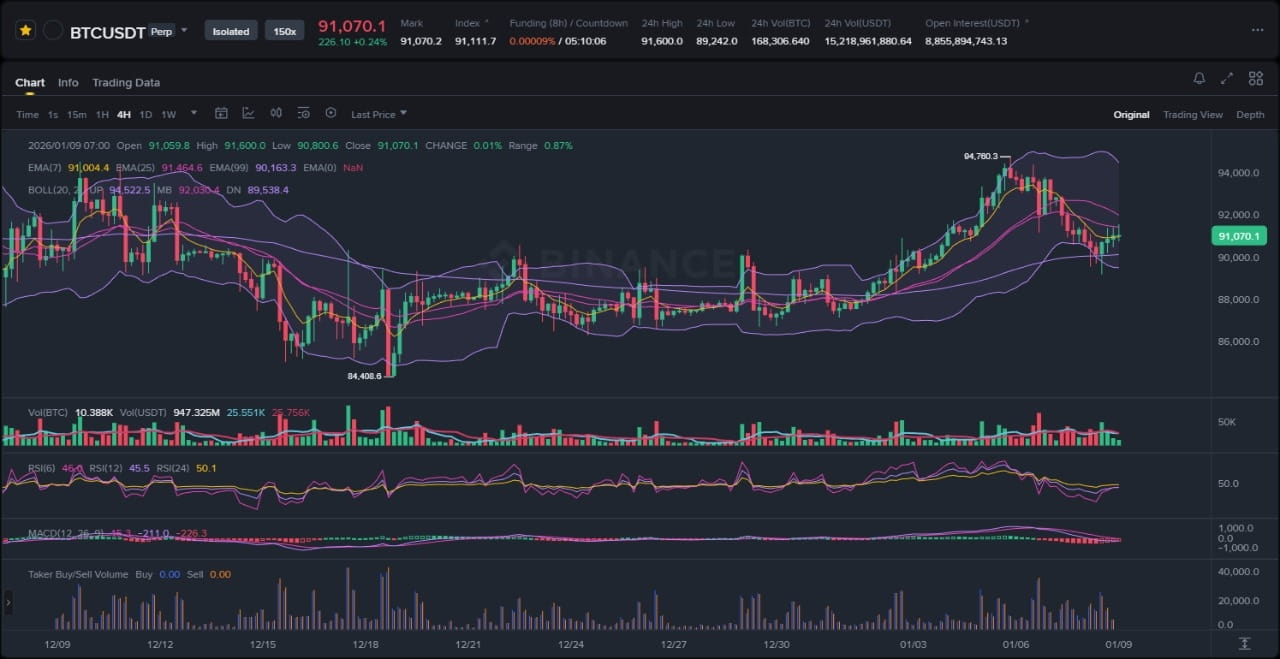Expand the BTCUSDT symbol selector dropdown

coord(184,30)
